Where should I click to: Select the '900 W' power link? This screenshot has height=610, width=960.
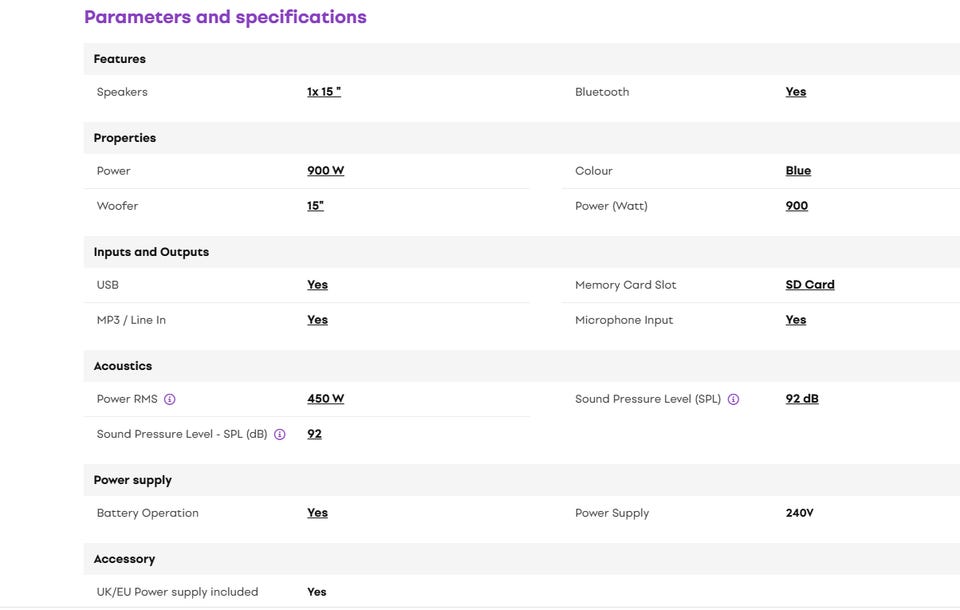click(x=325, y=171)
